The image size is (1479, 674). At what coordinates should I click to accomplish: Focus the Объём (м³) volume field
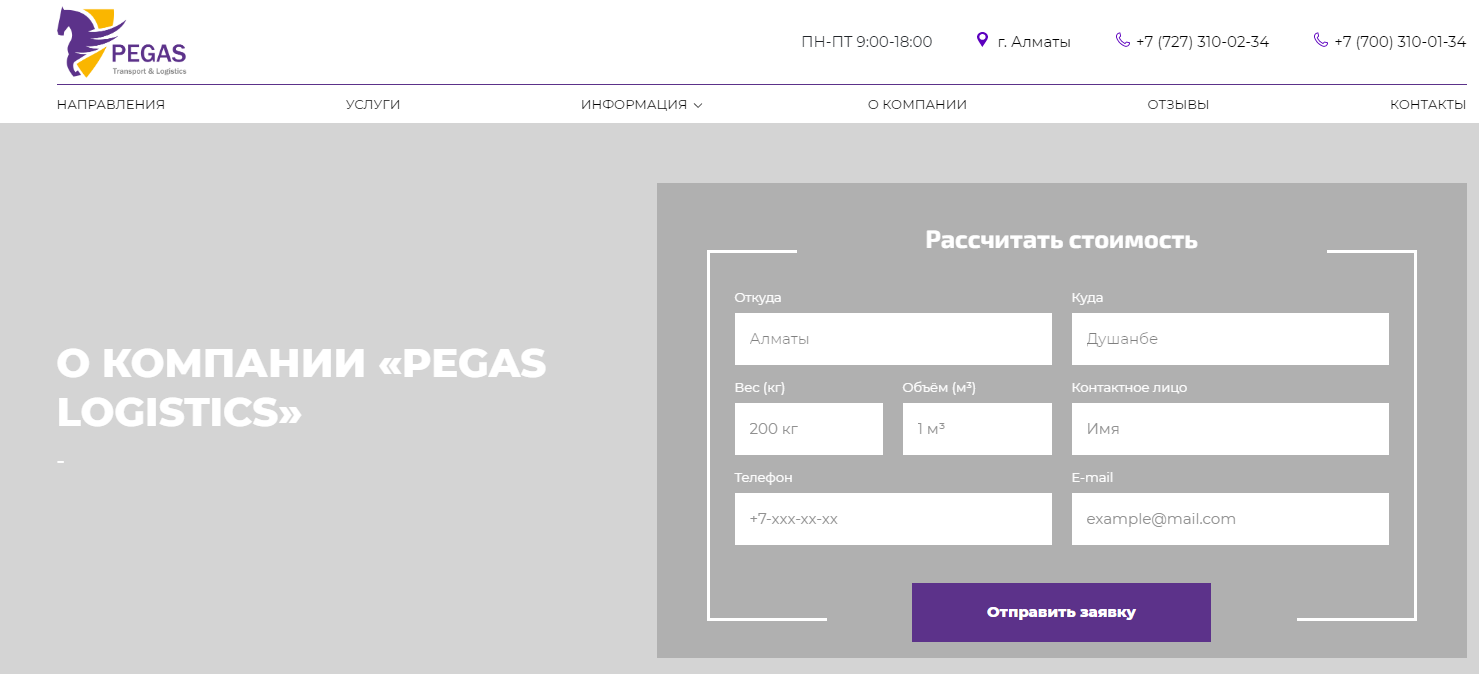coord(977,429)
